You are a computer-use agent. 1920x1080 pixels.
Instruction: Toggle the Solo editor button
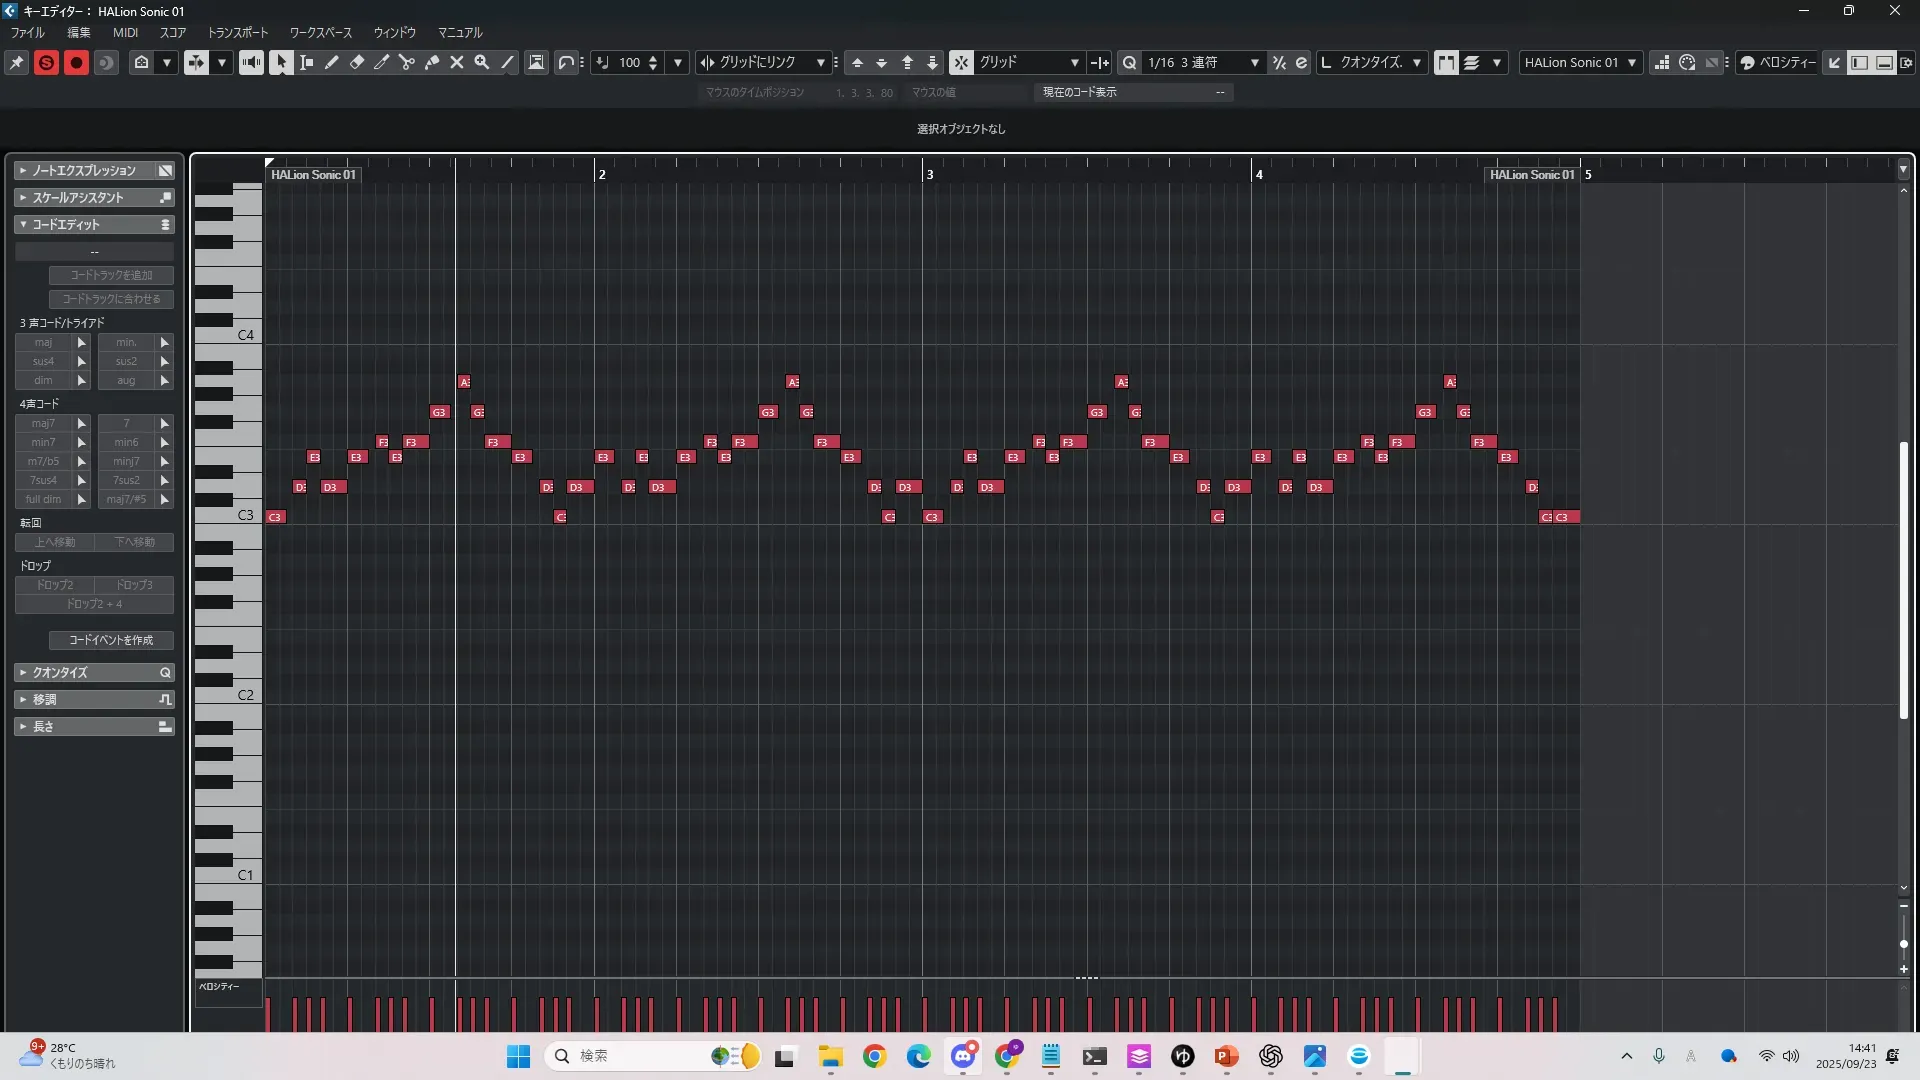click(x=46, y=62)
